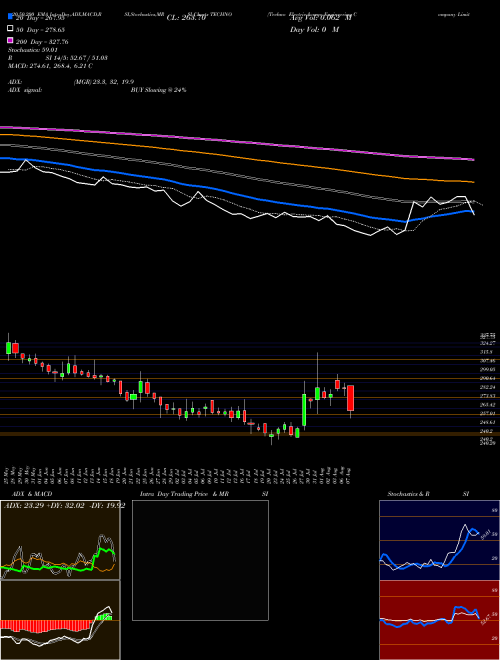The height and width of the screenshot is (660, 500).
Task: Click the 'Day Vol: 0 M' label
Action: (x=314, y=30)
